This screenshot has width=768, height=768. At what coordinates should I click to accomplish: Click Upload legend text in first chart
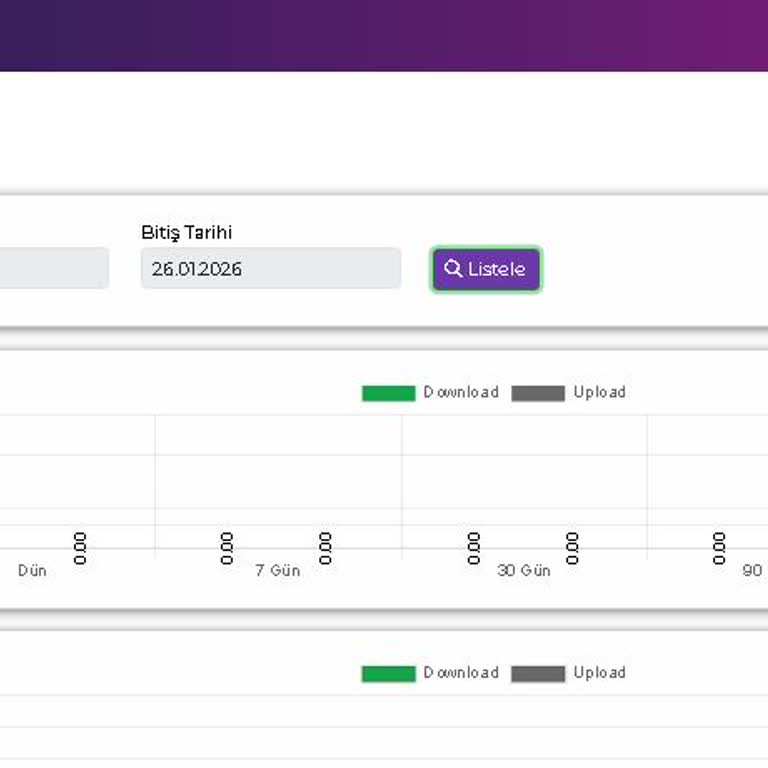coord(600,392)
